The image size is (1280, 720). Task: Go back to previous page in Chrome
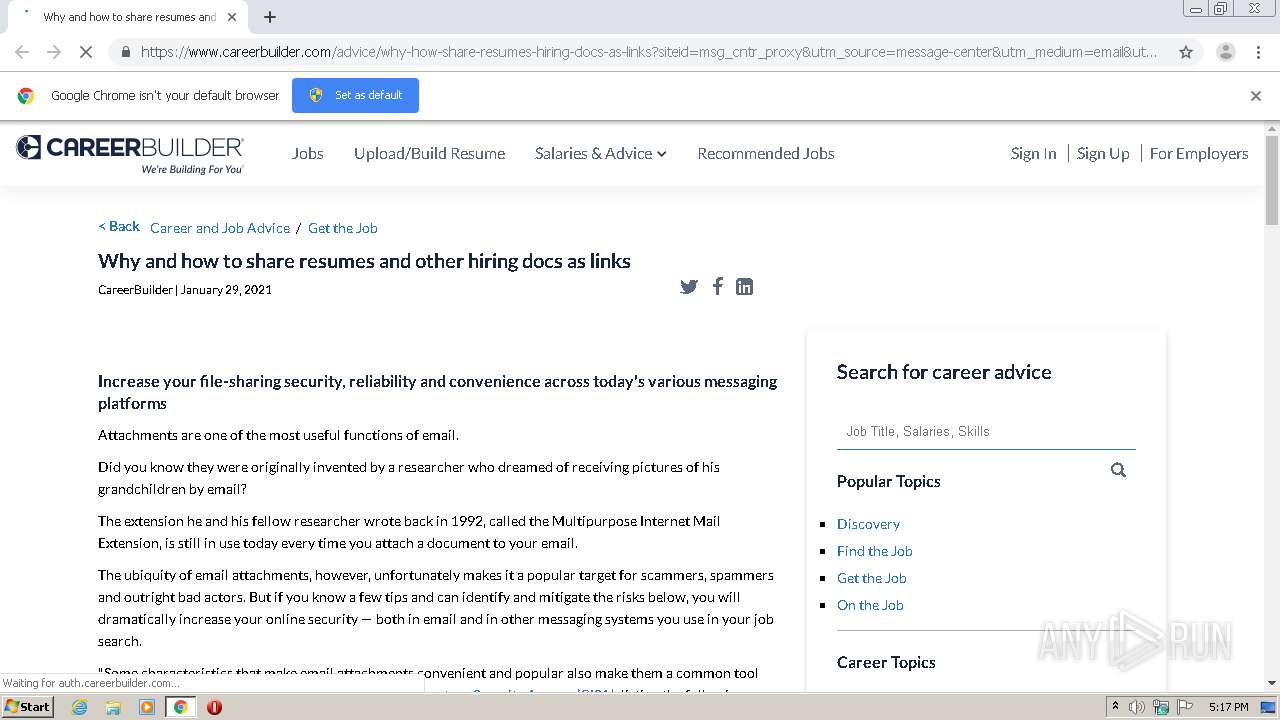(22, 52)
